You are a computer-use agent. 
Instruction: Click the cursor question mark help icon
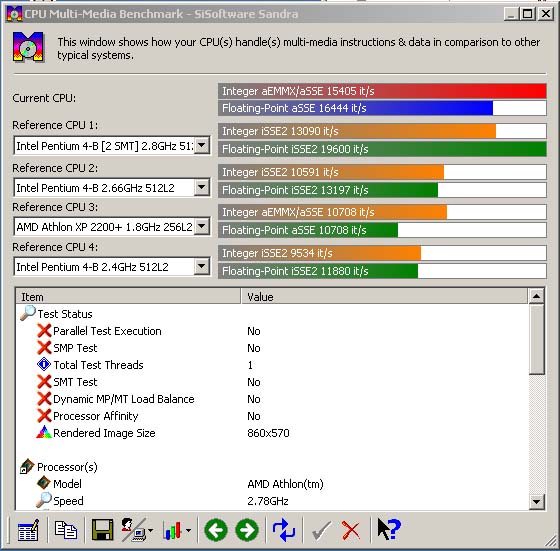click(x=389, y=530)
